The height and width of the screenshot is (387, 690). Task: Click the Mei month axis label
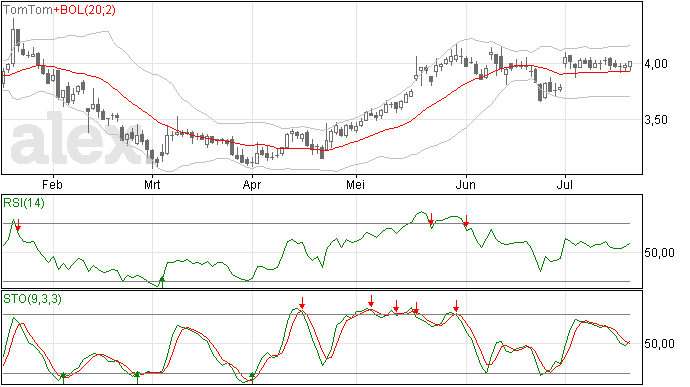[355, 184]
